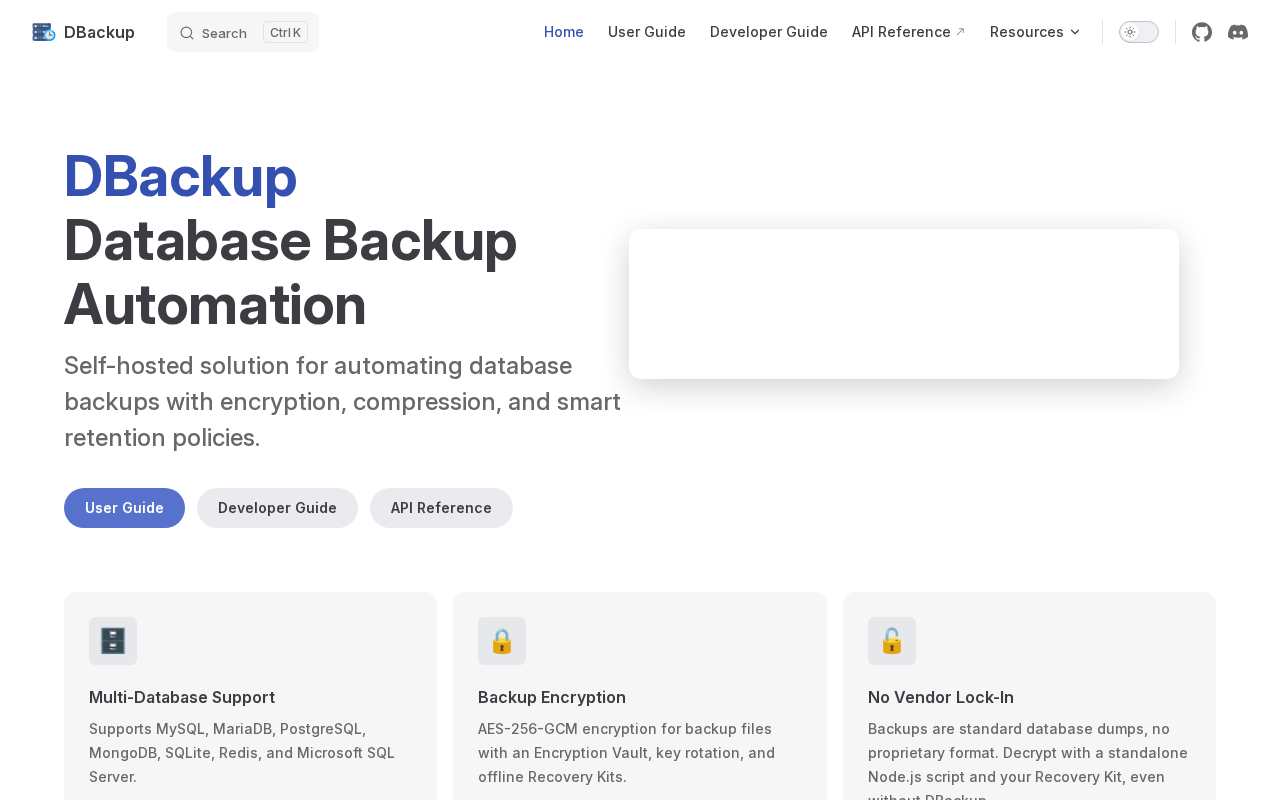
Task: Open the GitHub repository icon
Action: point(1202,32)
